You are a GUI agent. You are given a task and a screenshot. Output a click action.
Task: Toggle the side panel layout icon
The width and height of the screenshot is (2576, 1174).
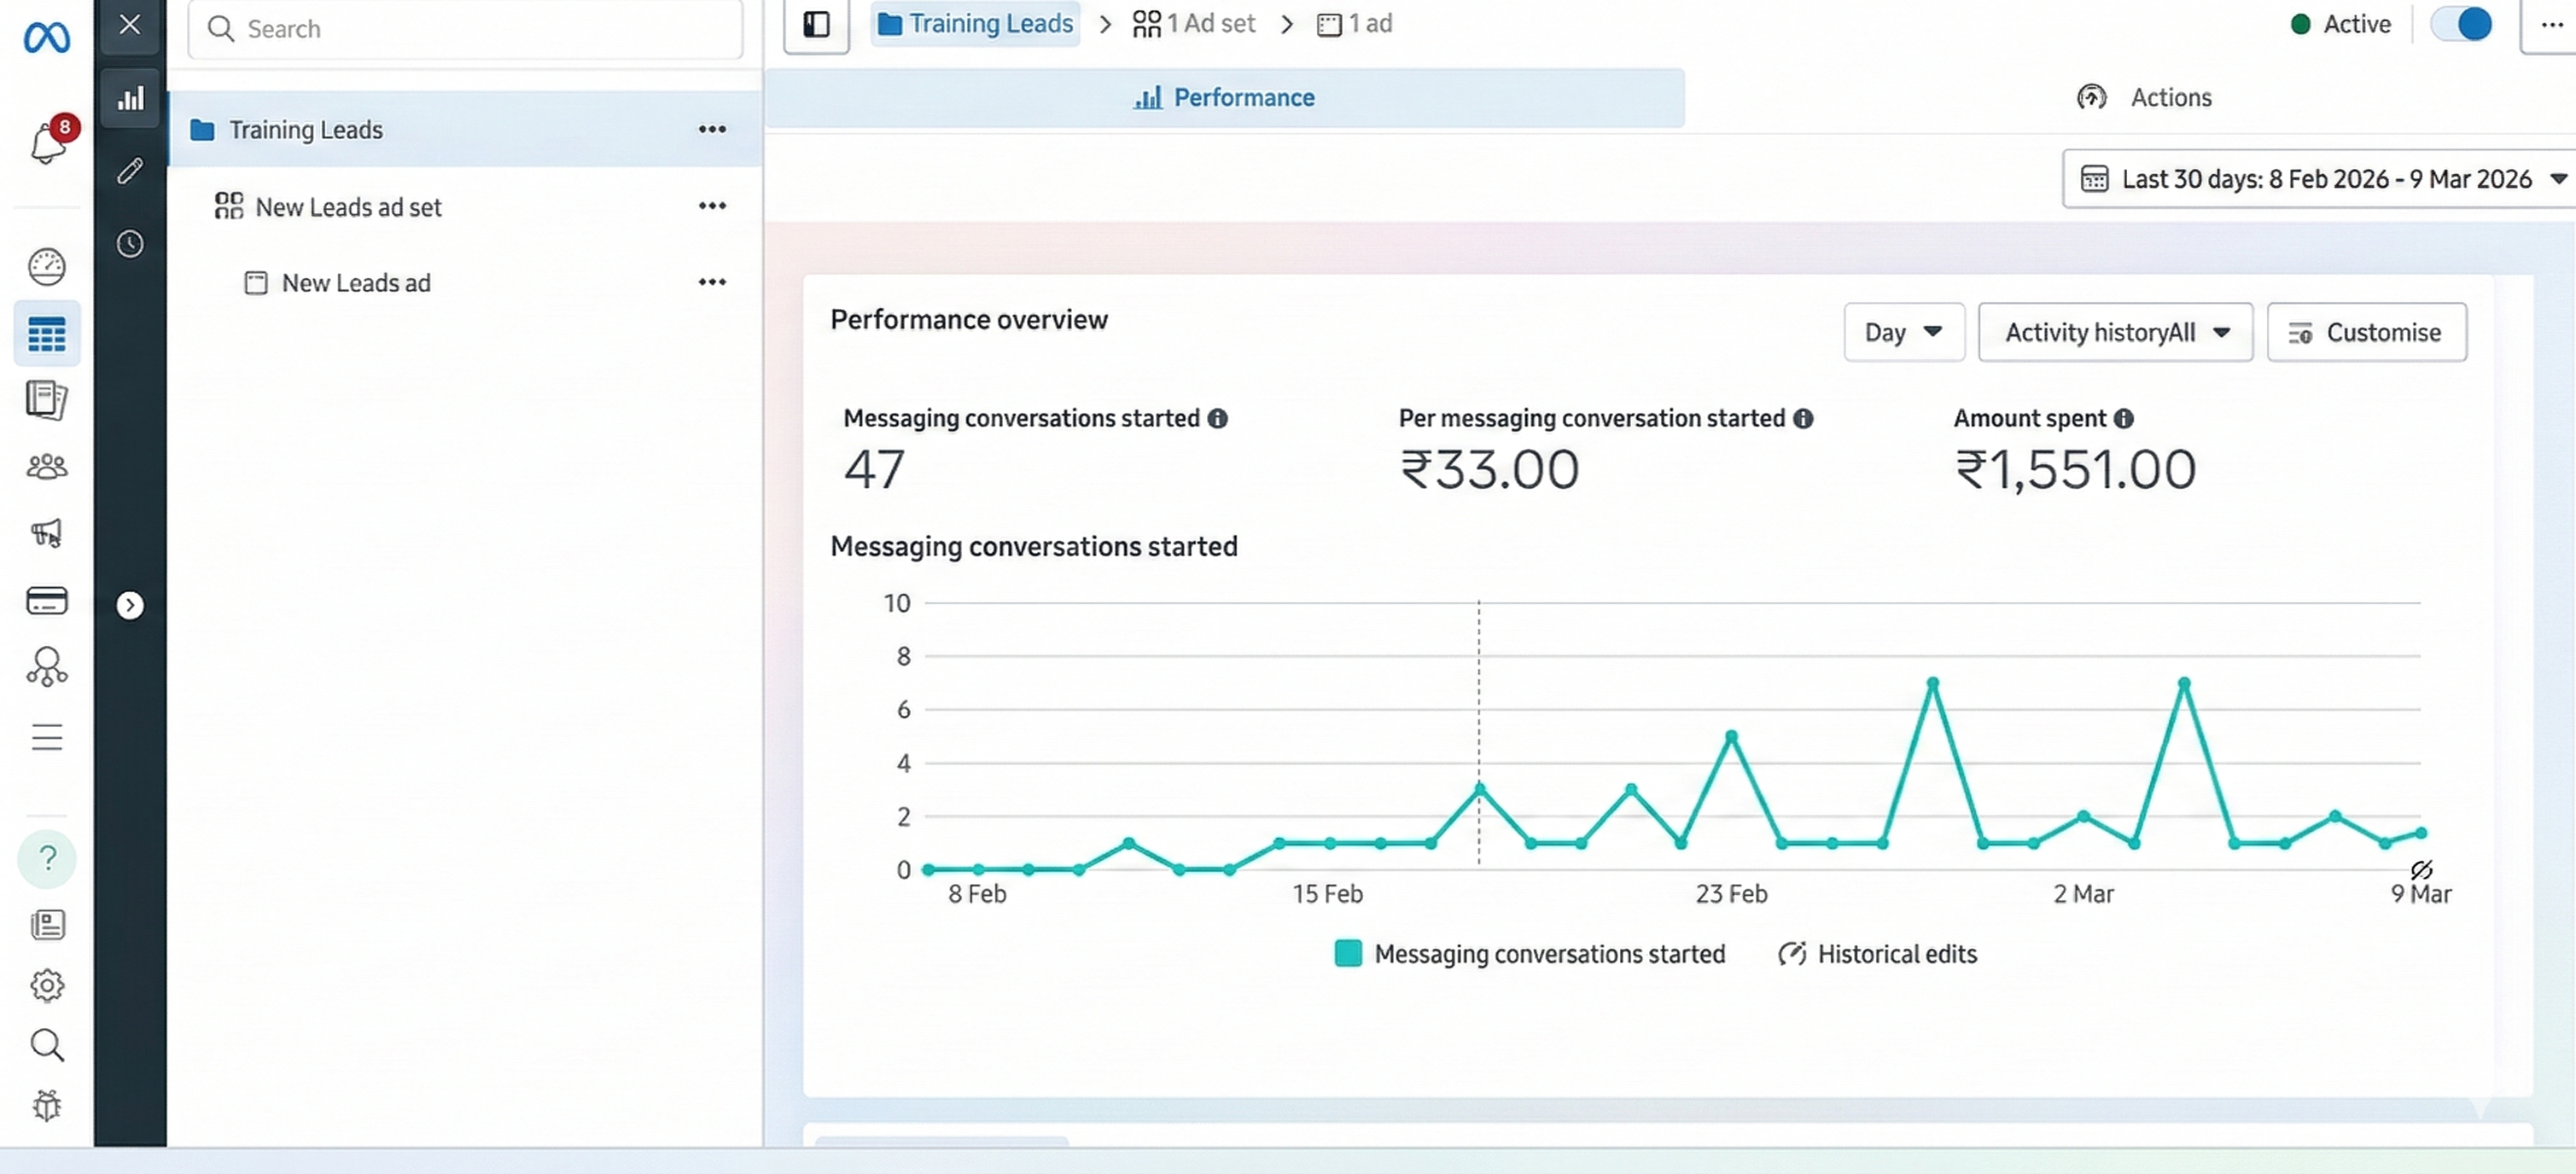pos(816,24)
